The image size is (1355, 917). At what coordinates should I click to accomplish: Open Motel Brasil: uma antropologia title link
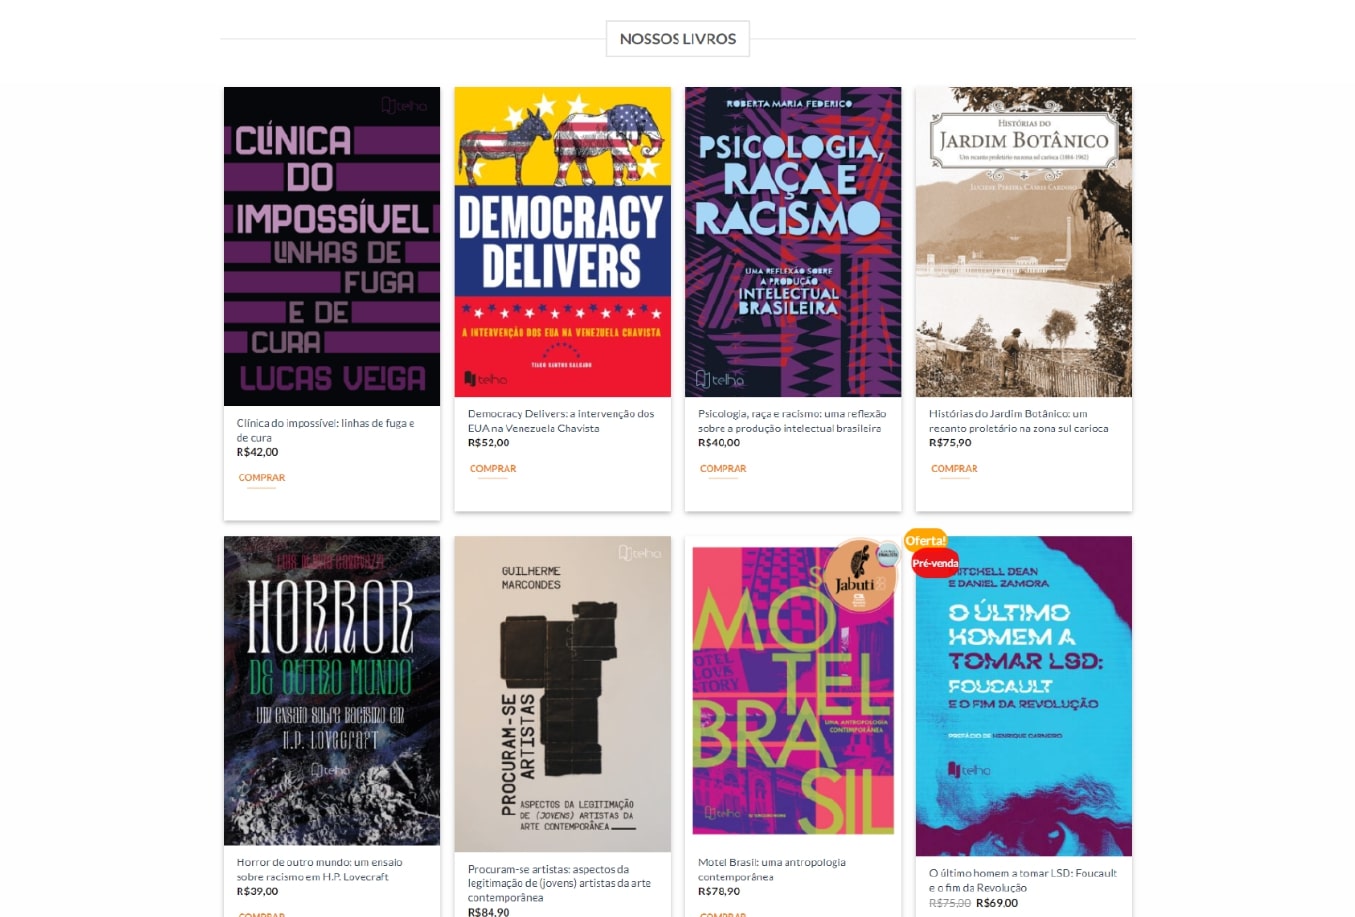click(x=772, y=869)
